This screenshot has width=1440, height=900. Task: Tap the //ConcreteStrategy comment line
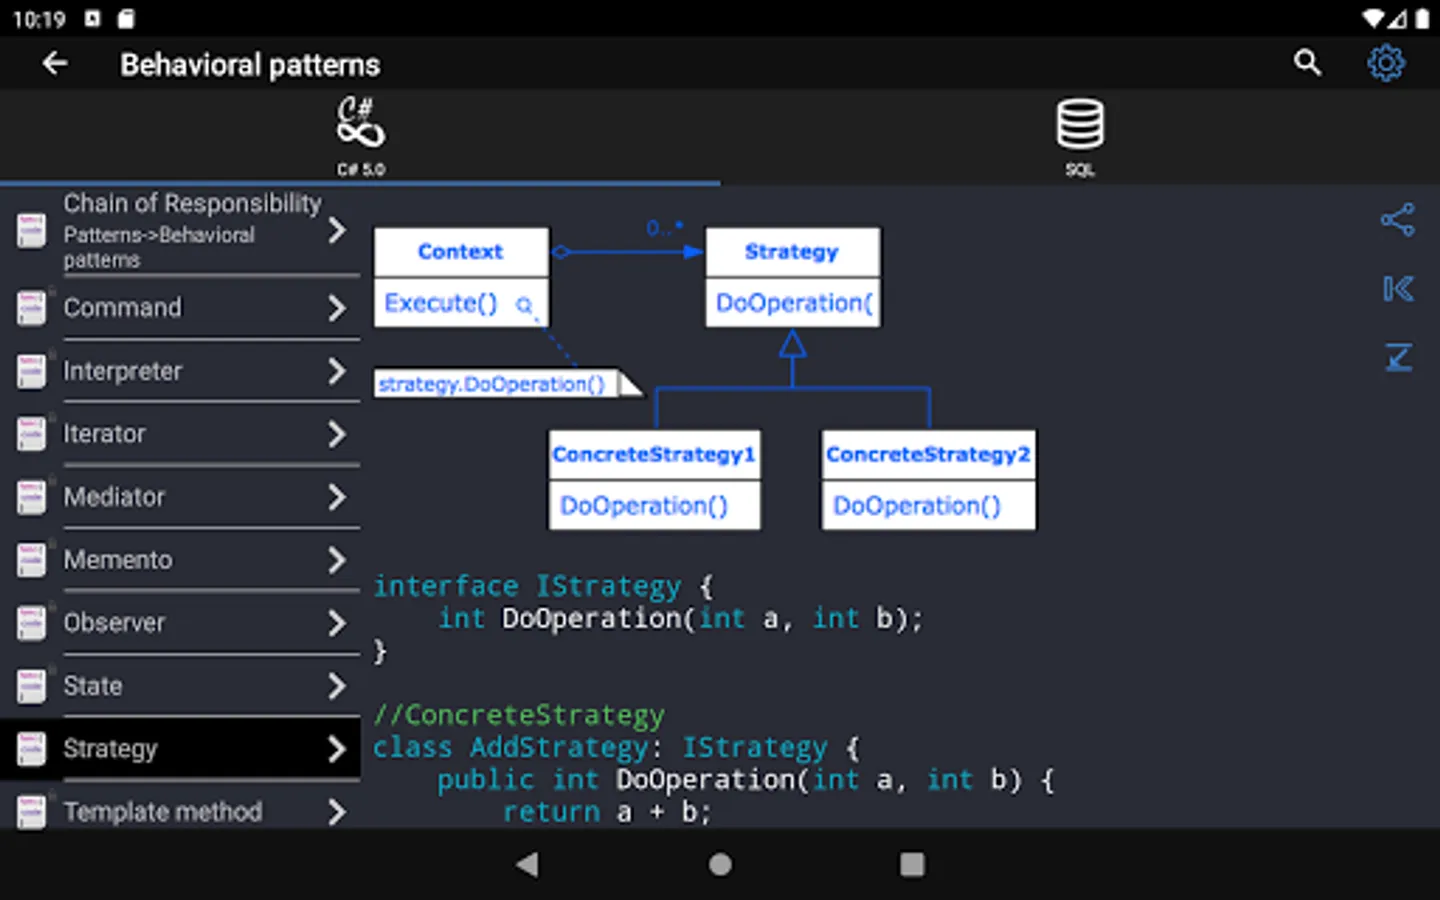point(519,715)
